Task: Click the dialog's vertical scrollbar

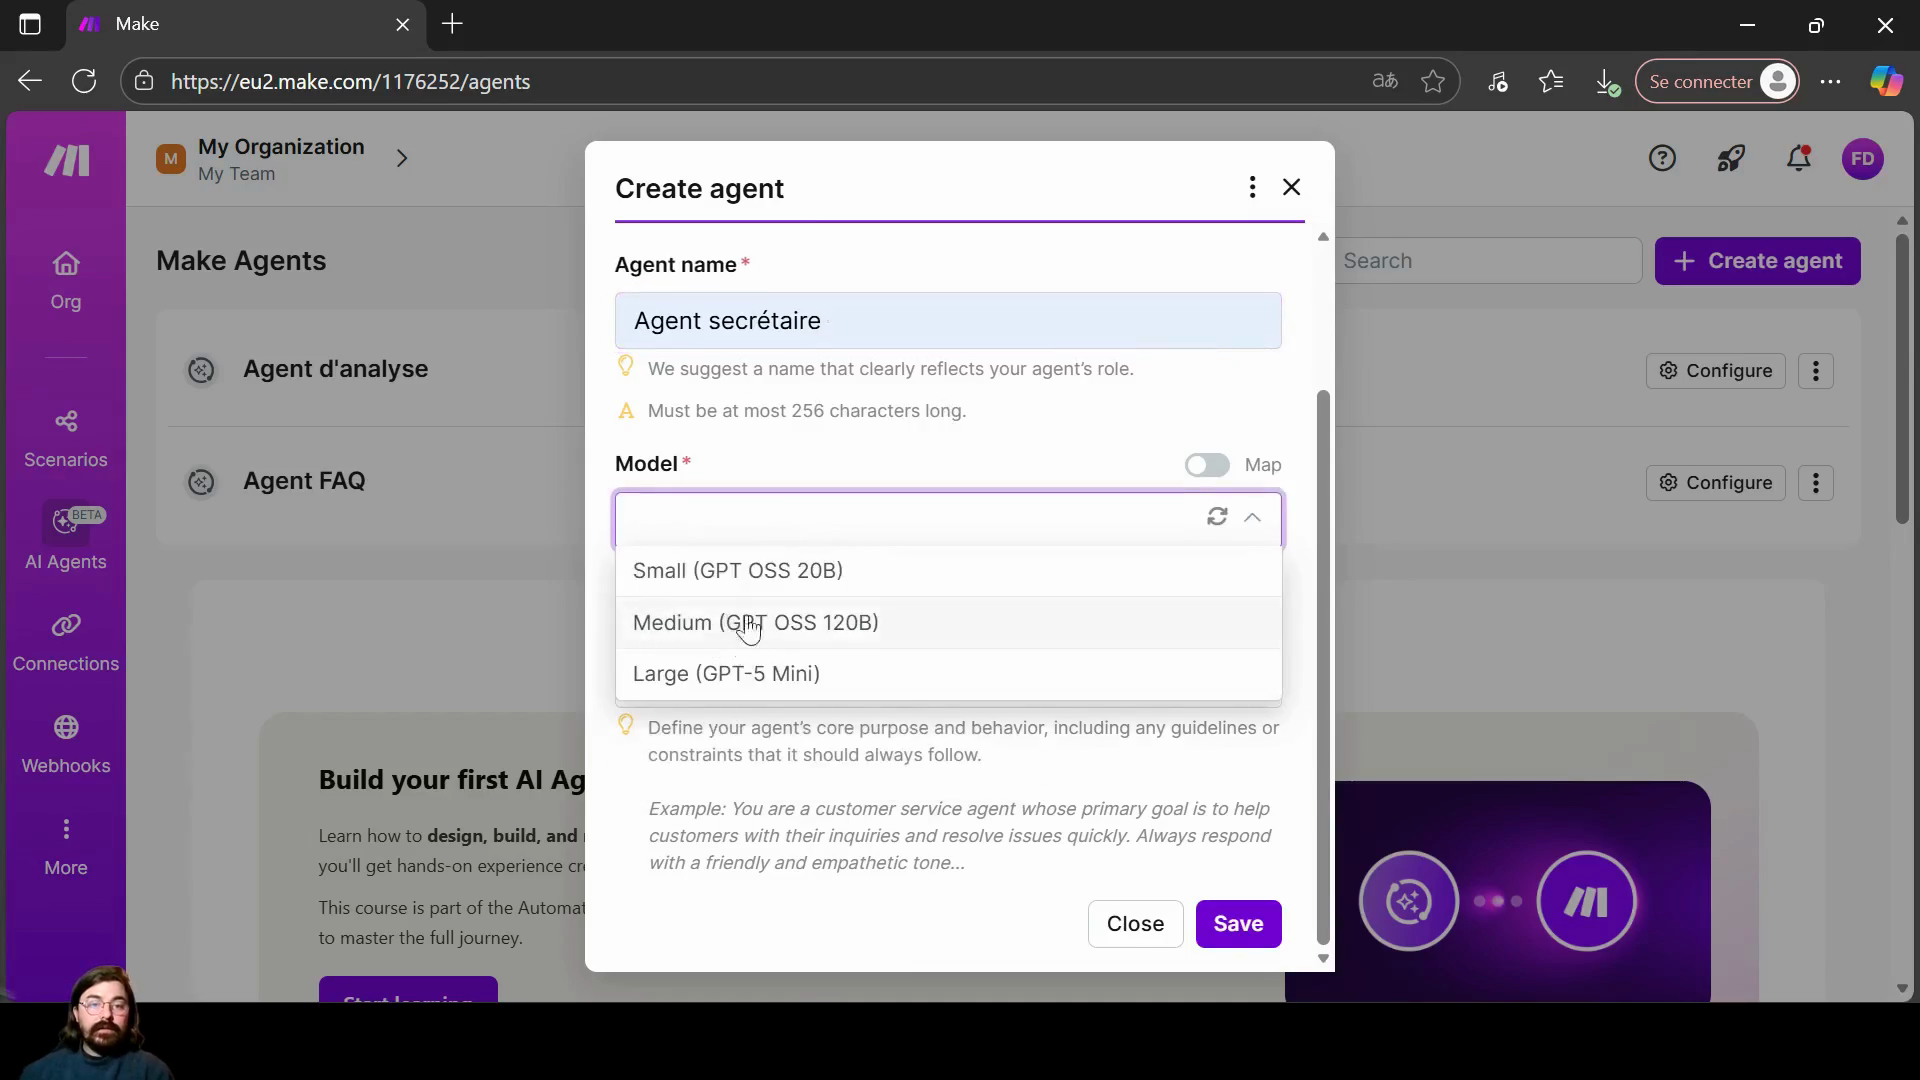Action: tap(1323, 665)
